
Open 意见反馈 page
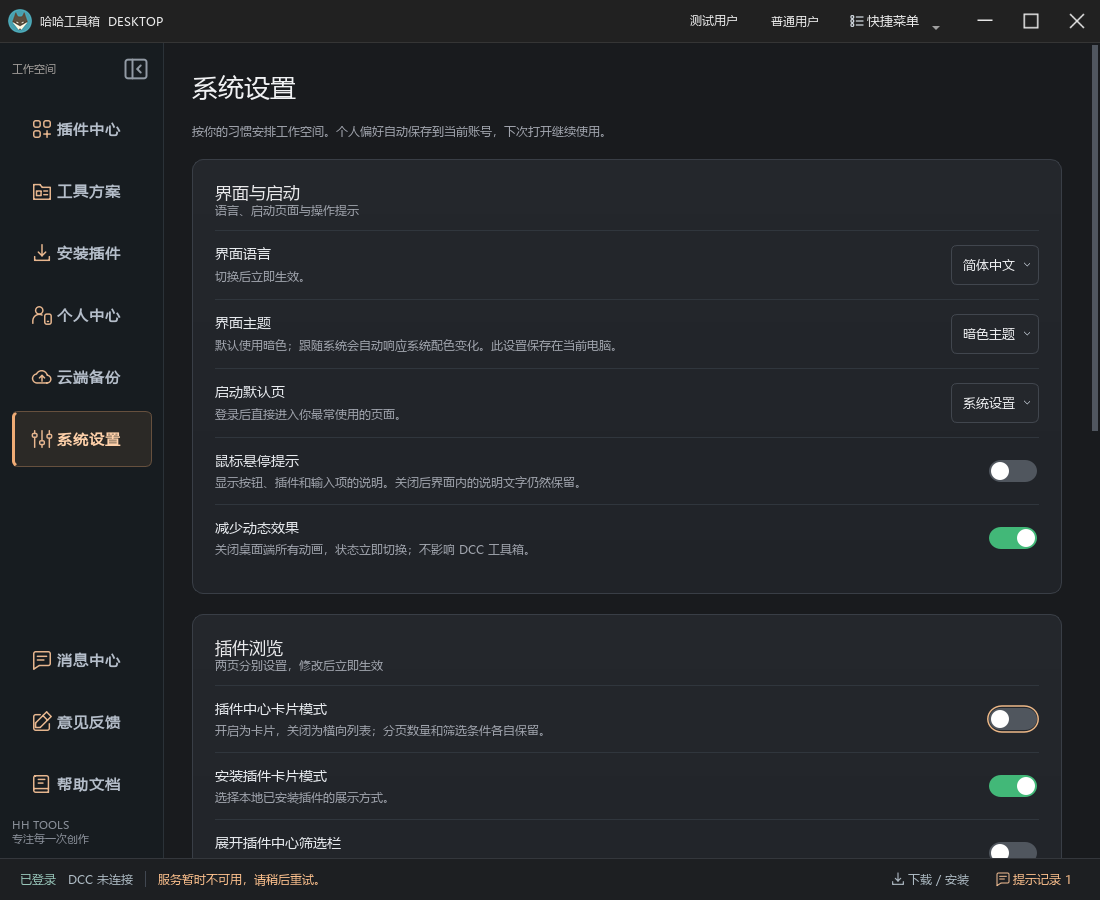[81, 722]
